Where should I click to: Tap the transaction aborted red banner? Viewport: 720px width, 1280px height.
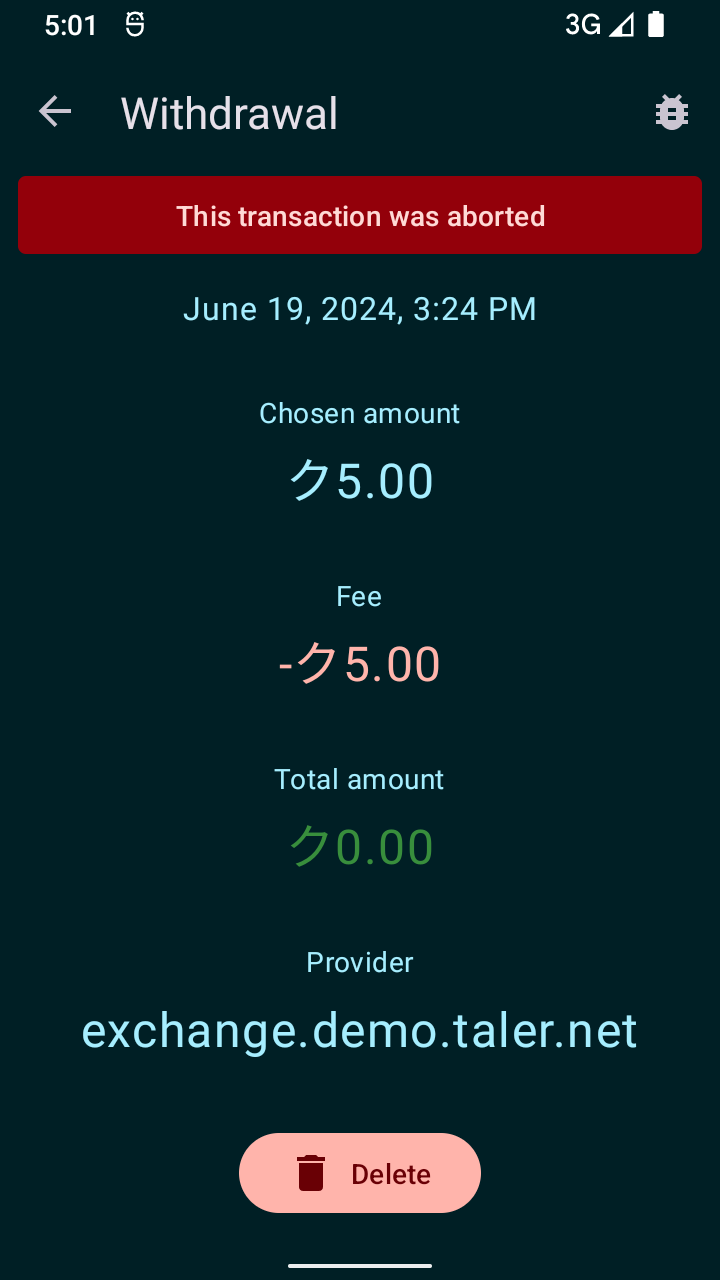click(360, 216)
